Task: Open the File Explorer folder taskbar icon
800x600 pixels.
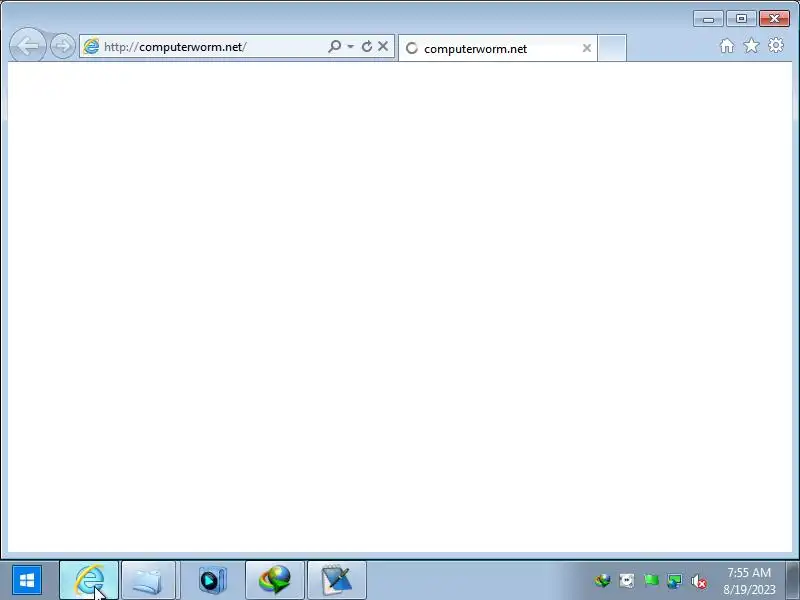Action: (x=148, y=580)
